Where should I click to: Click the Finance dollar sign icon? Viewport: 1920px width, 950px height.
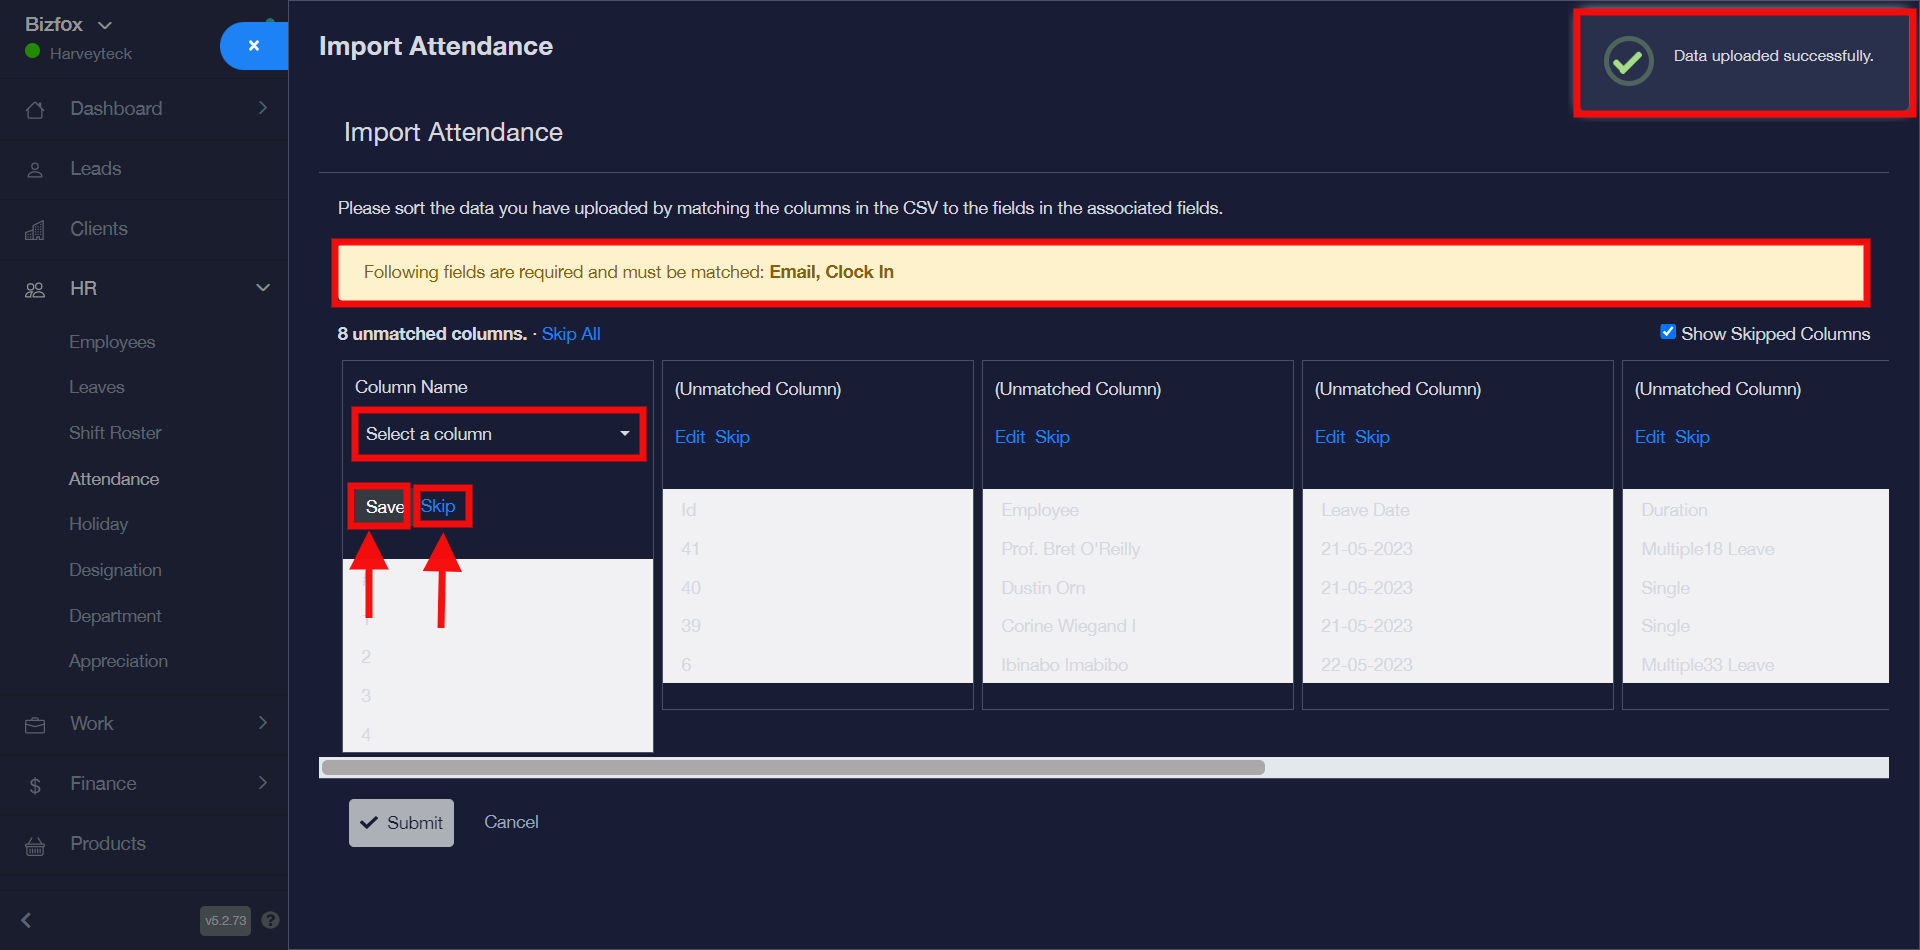pos(35,786)
